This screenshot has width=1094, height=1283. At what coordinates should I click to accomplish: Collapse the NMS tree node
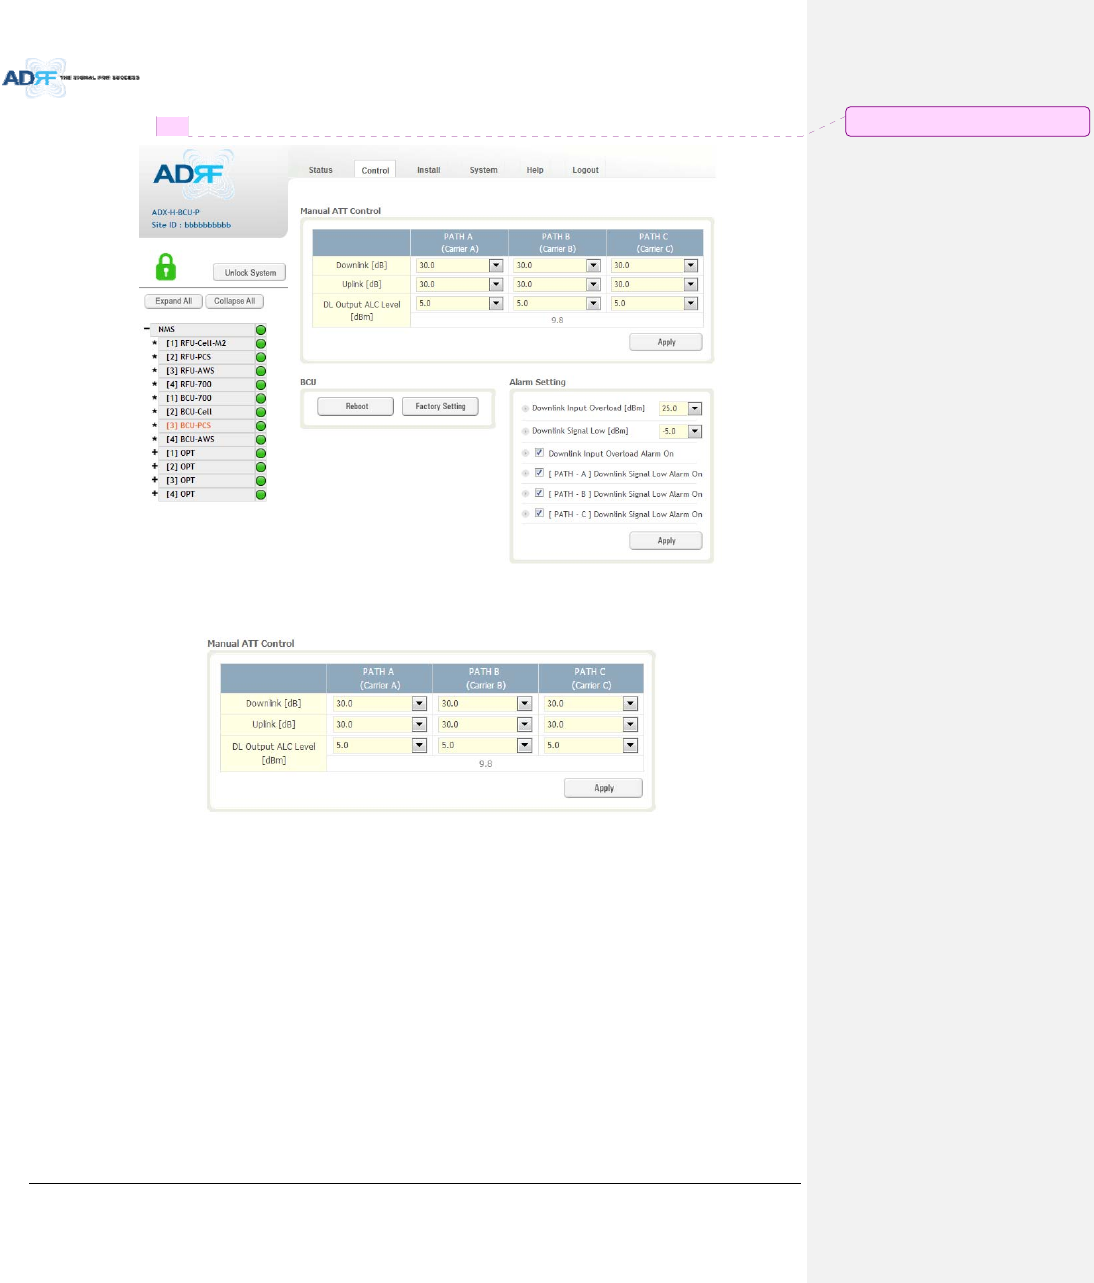pyautogui.click(x=147, y=329)
